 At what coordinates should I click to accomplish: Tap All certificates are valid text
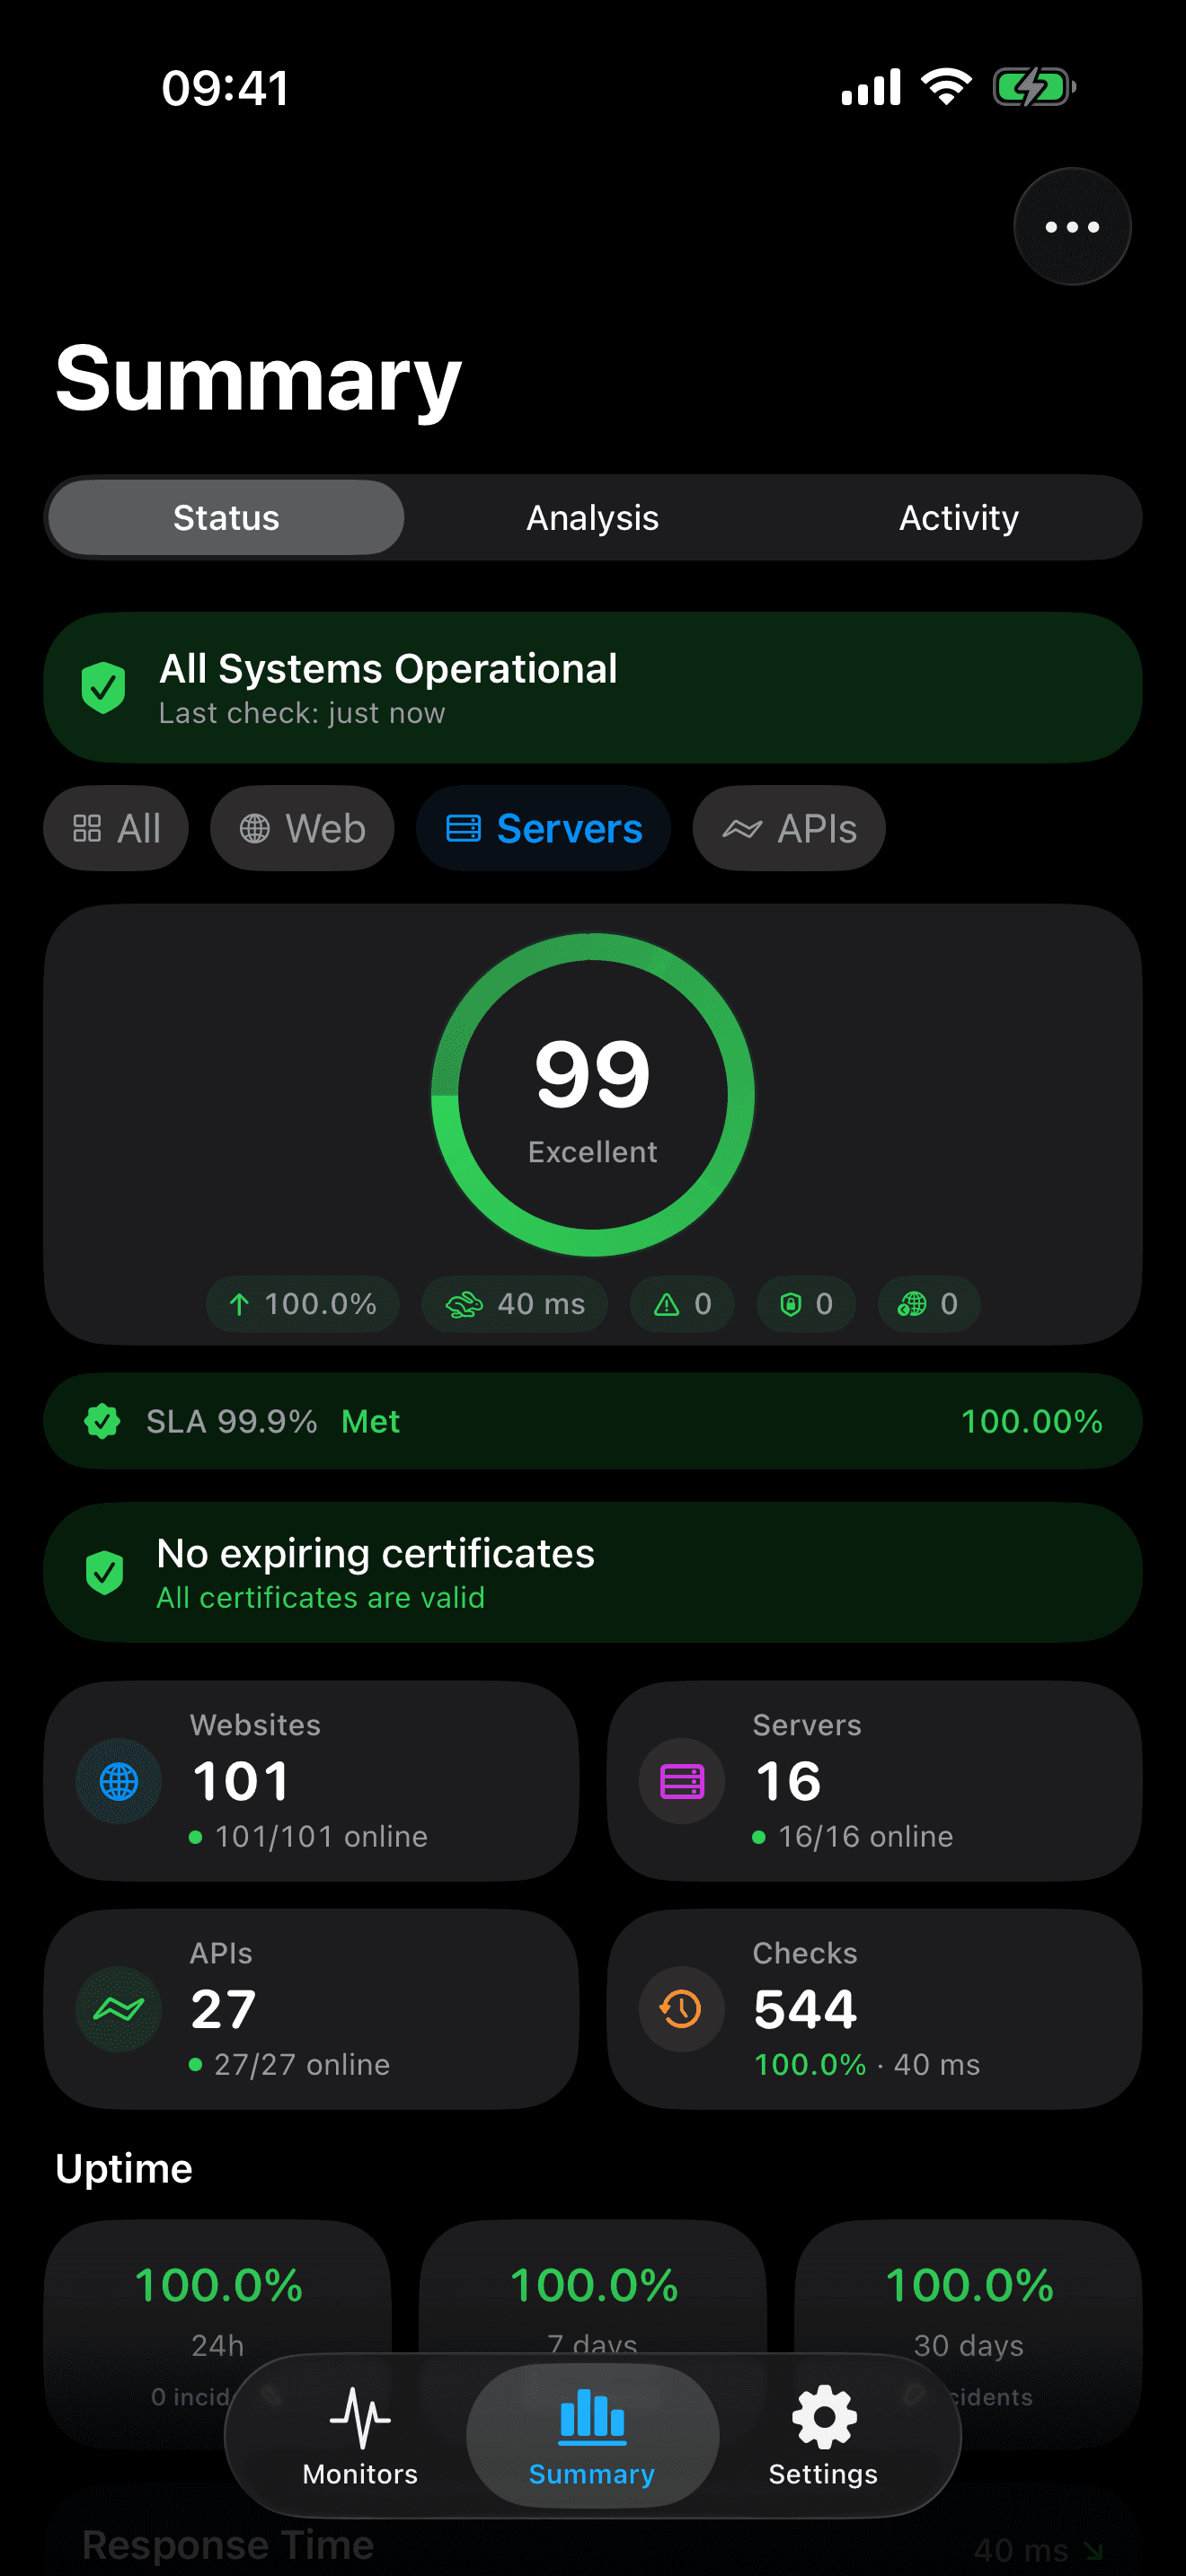[321, 1597]
